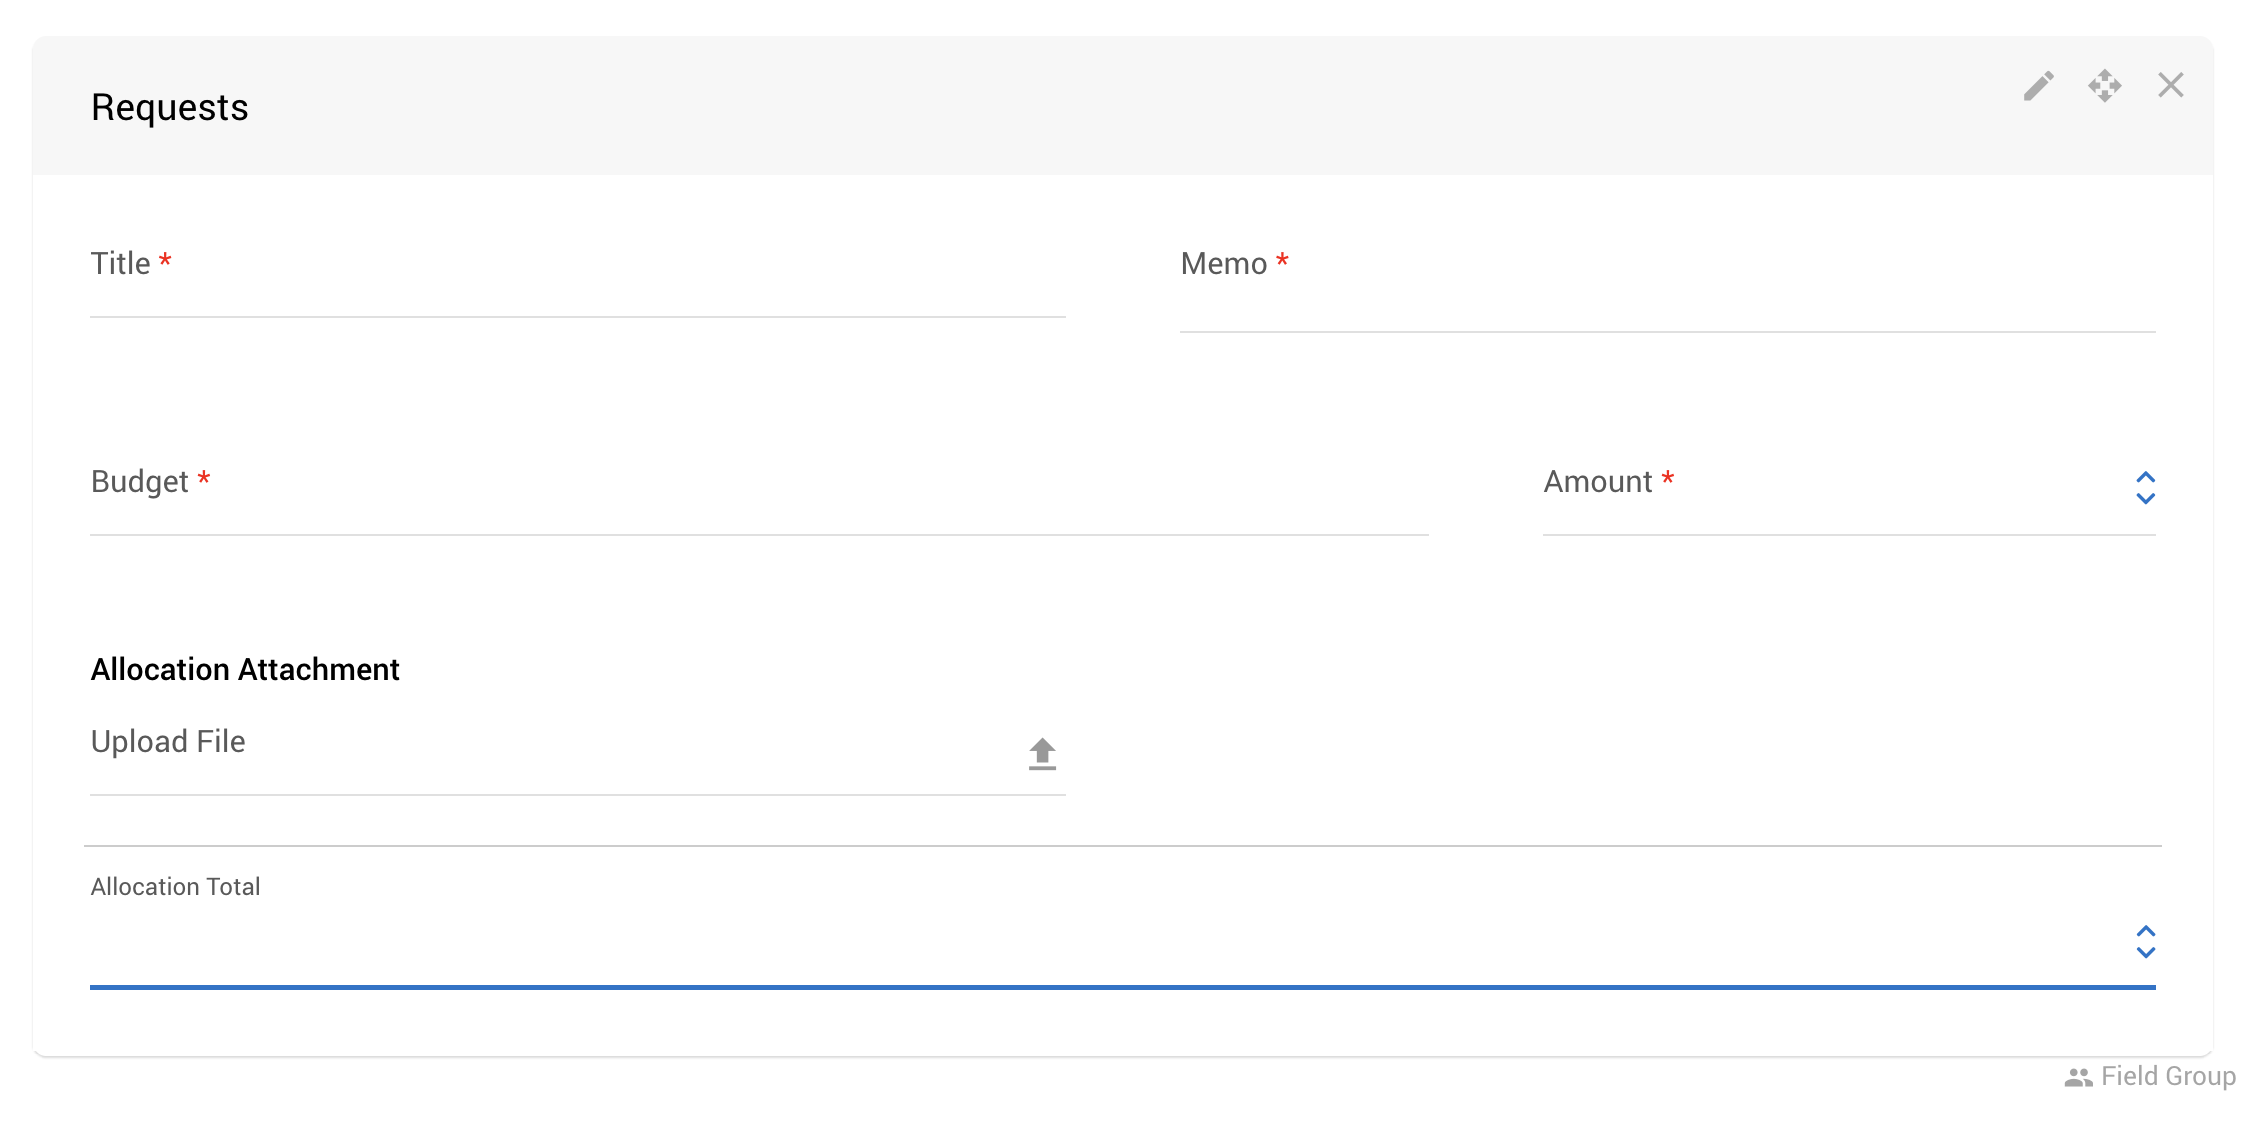Click the Field Group label
This screenshot has height=1128, width=2264.
click(x=2168, y=1076)
